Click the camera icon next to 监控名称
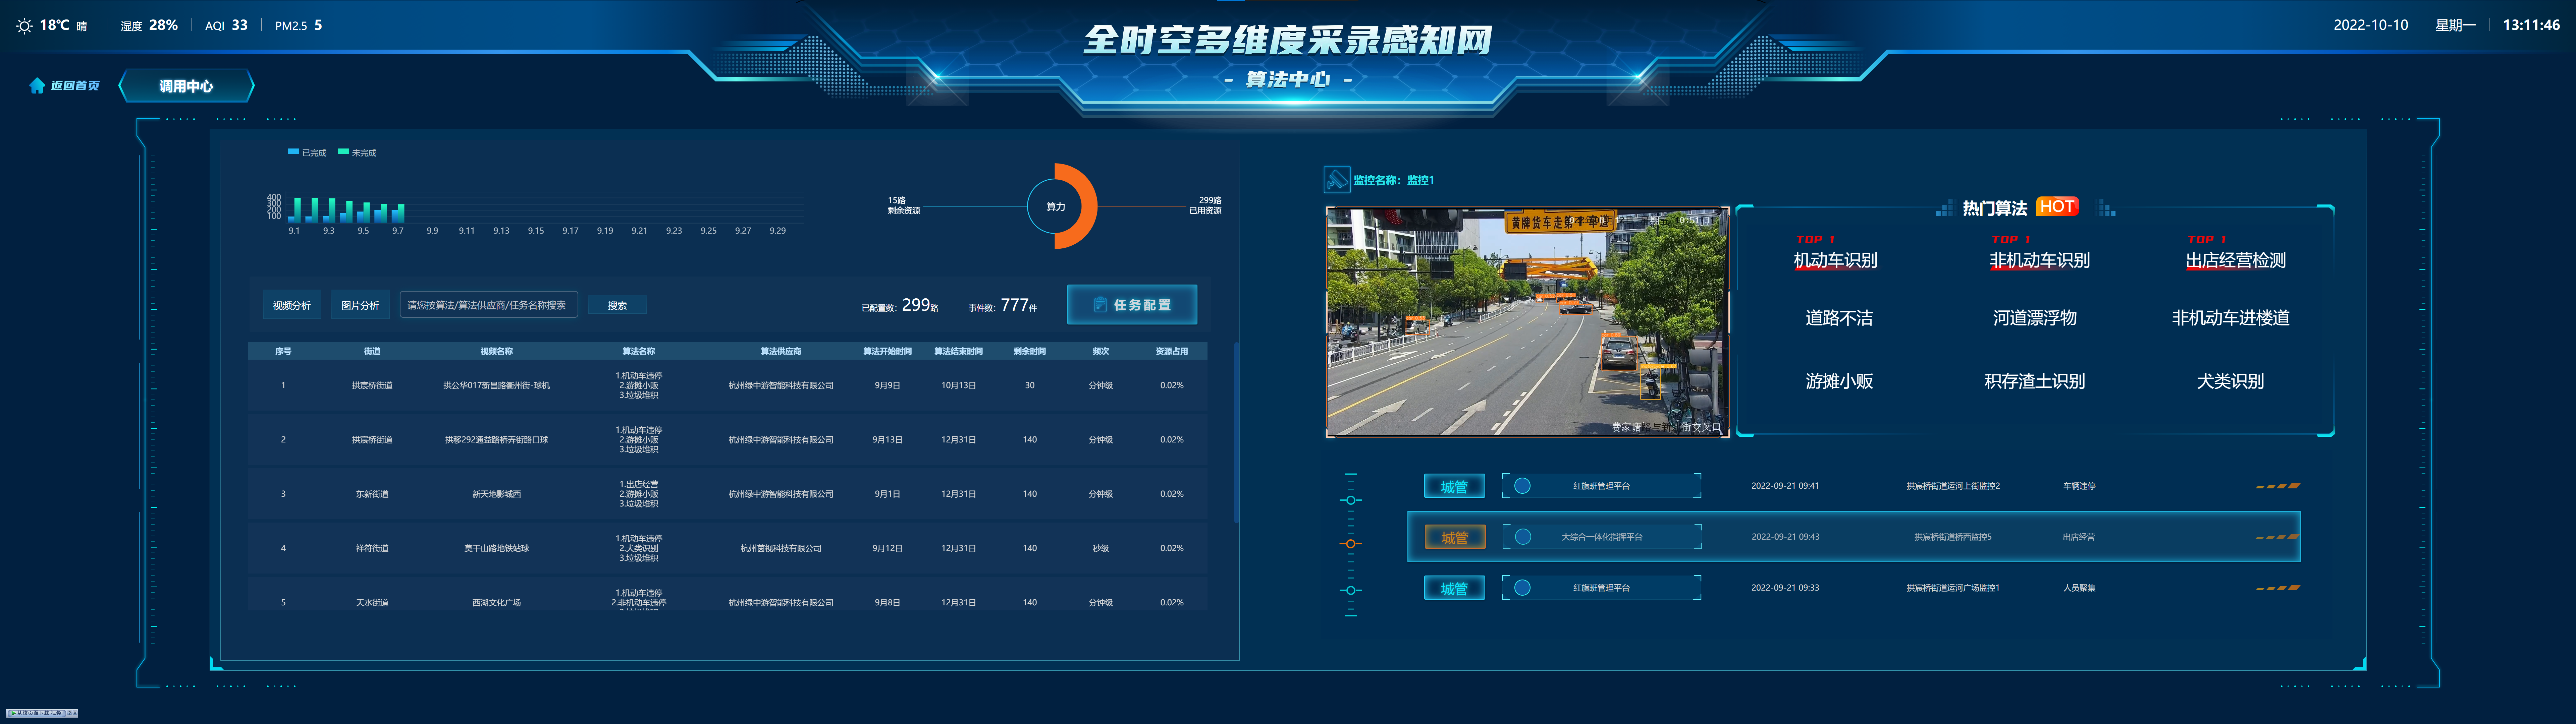 tap(1337, 180)
